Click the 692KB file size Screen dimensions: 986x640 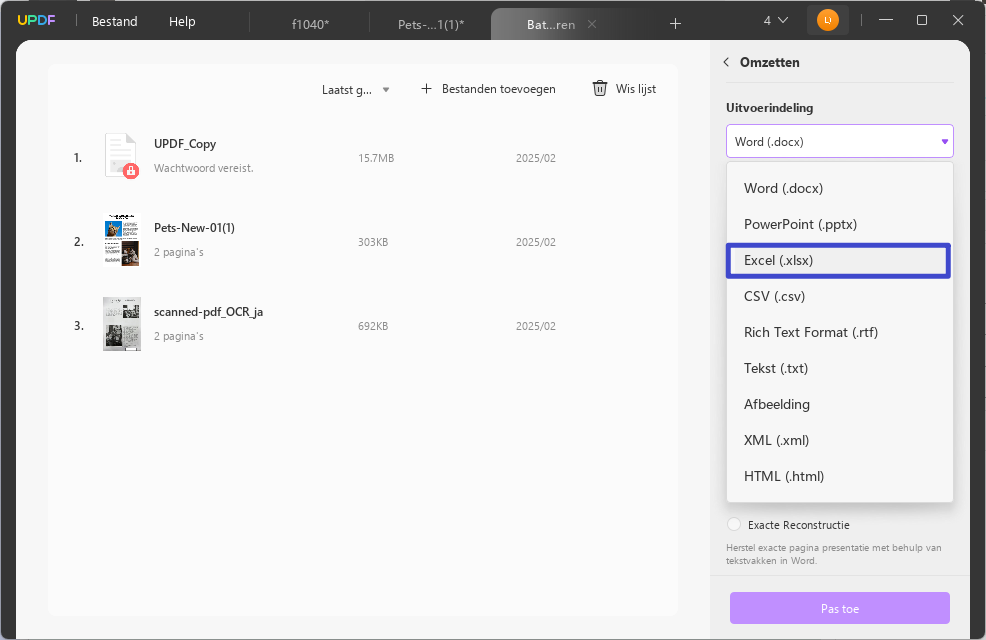click(x=373, y=326)
